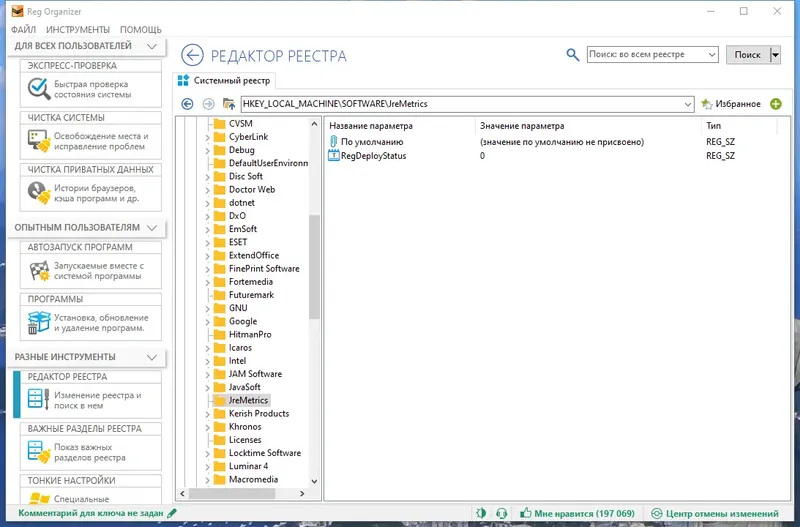
Task: Click the undo center circular icon
Action: [x=657, y=513]
